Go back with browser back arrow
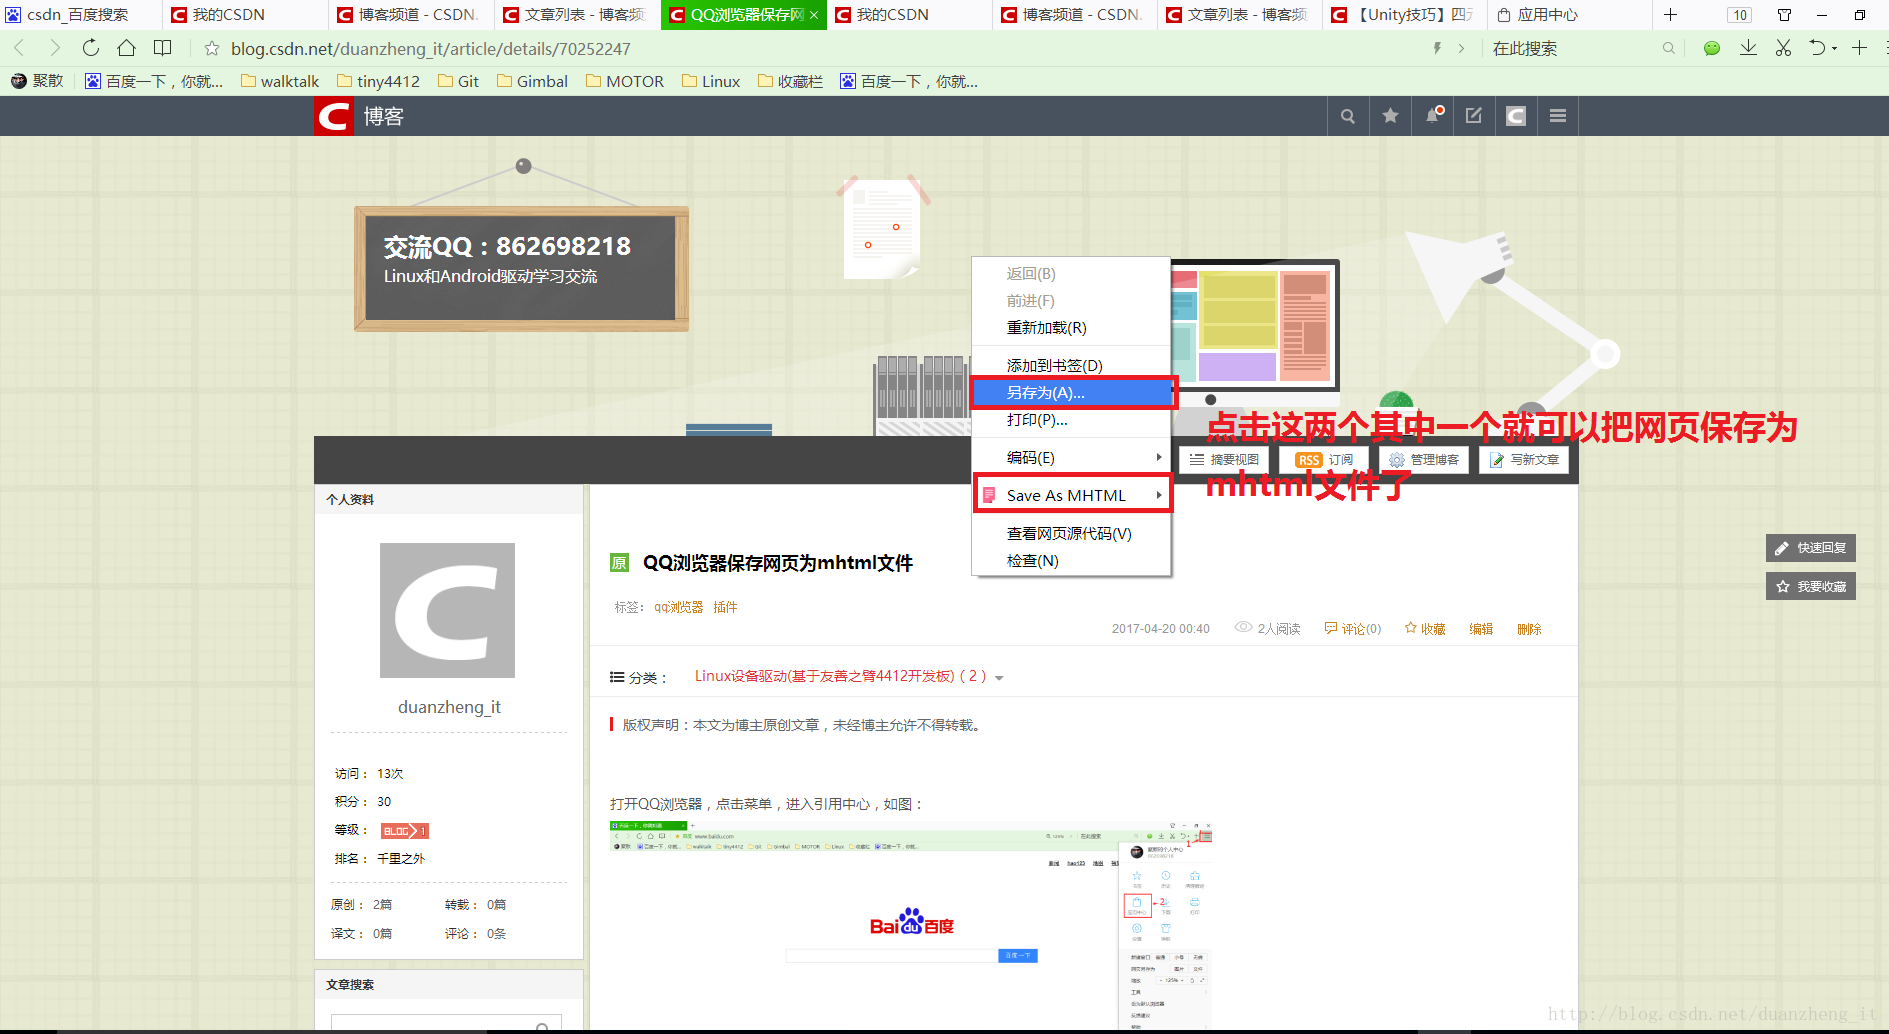1889x1034 pixels. point(19,48)
